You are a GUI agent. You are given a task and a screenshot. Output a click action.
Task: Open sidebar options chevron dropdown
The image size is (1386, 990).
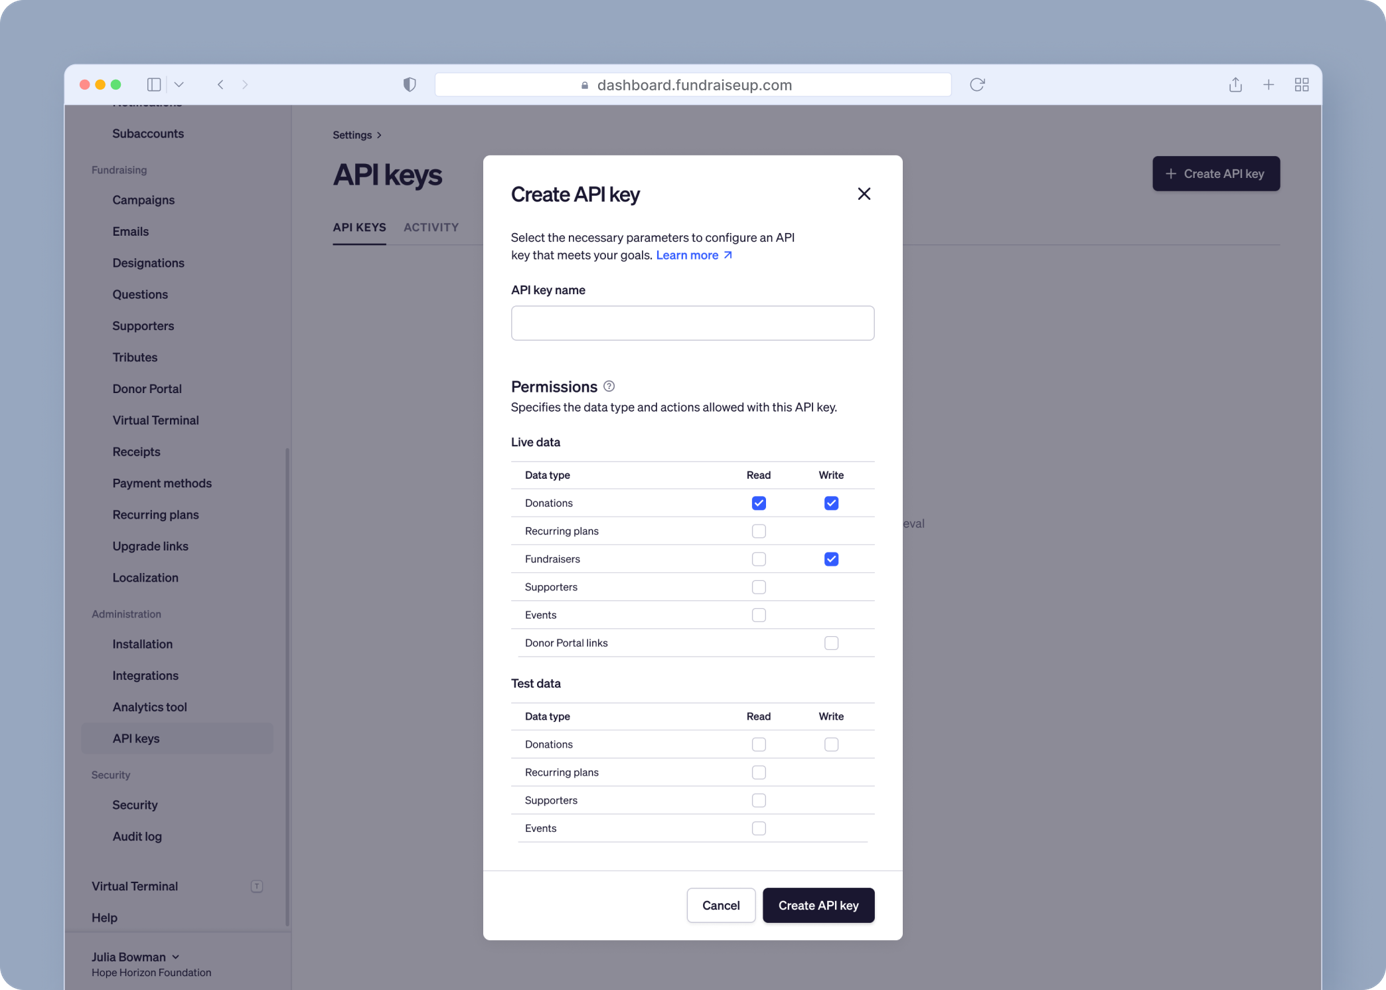[179, 85]
